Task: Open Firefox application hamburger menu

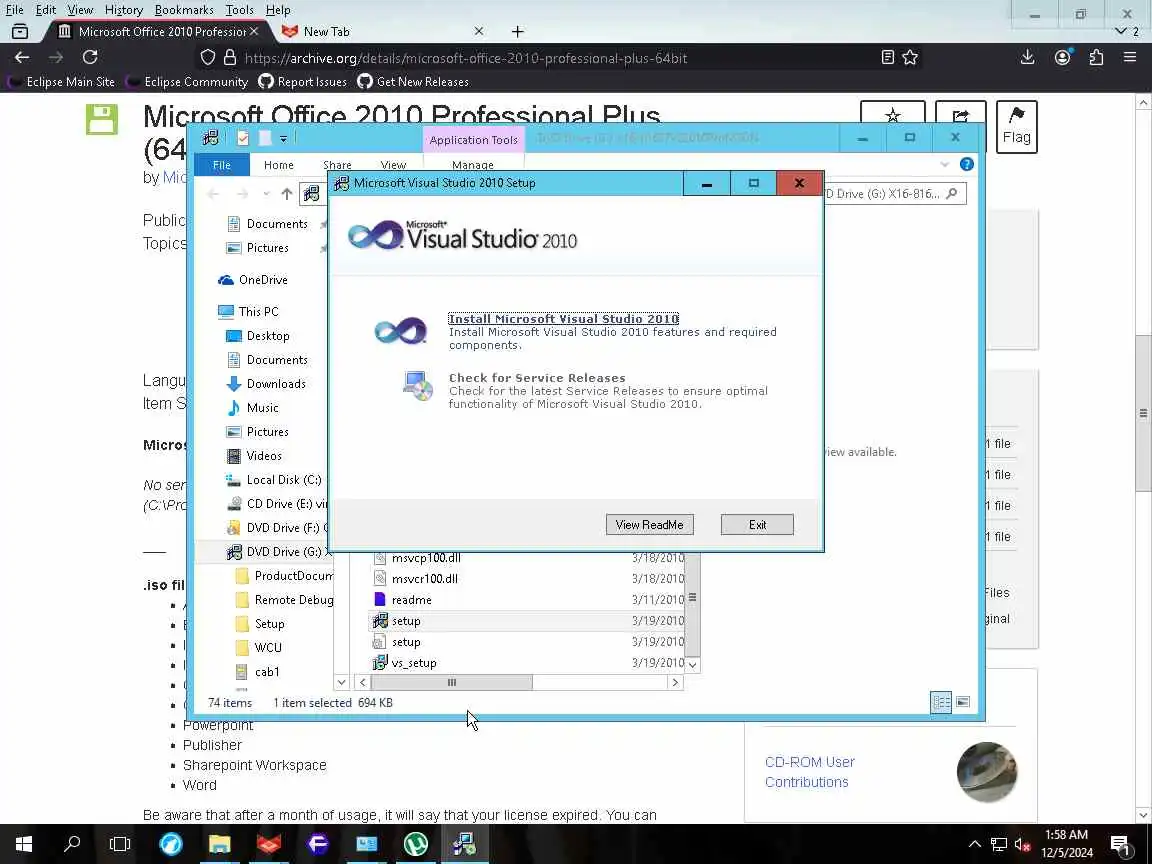Action: 1130,57
